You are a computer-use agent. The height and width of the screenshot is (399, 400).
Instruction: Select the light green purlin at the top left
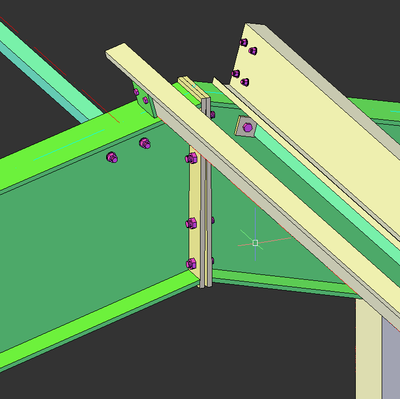tap(50, 70)
